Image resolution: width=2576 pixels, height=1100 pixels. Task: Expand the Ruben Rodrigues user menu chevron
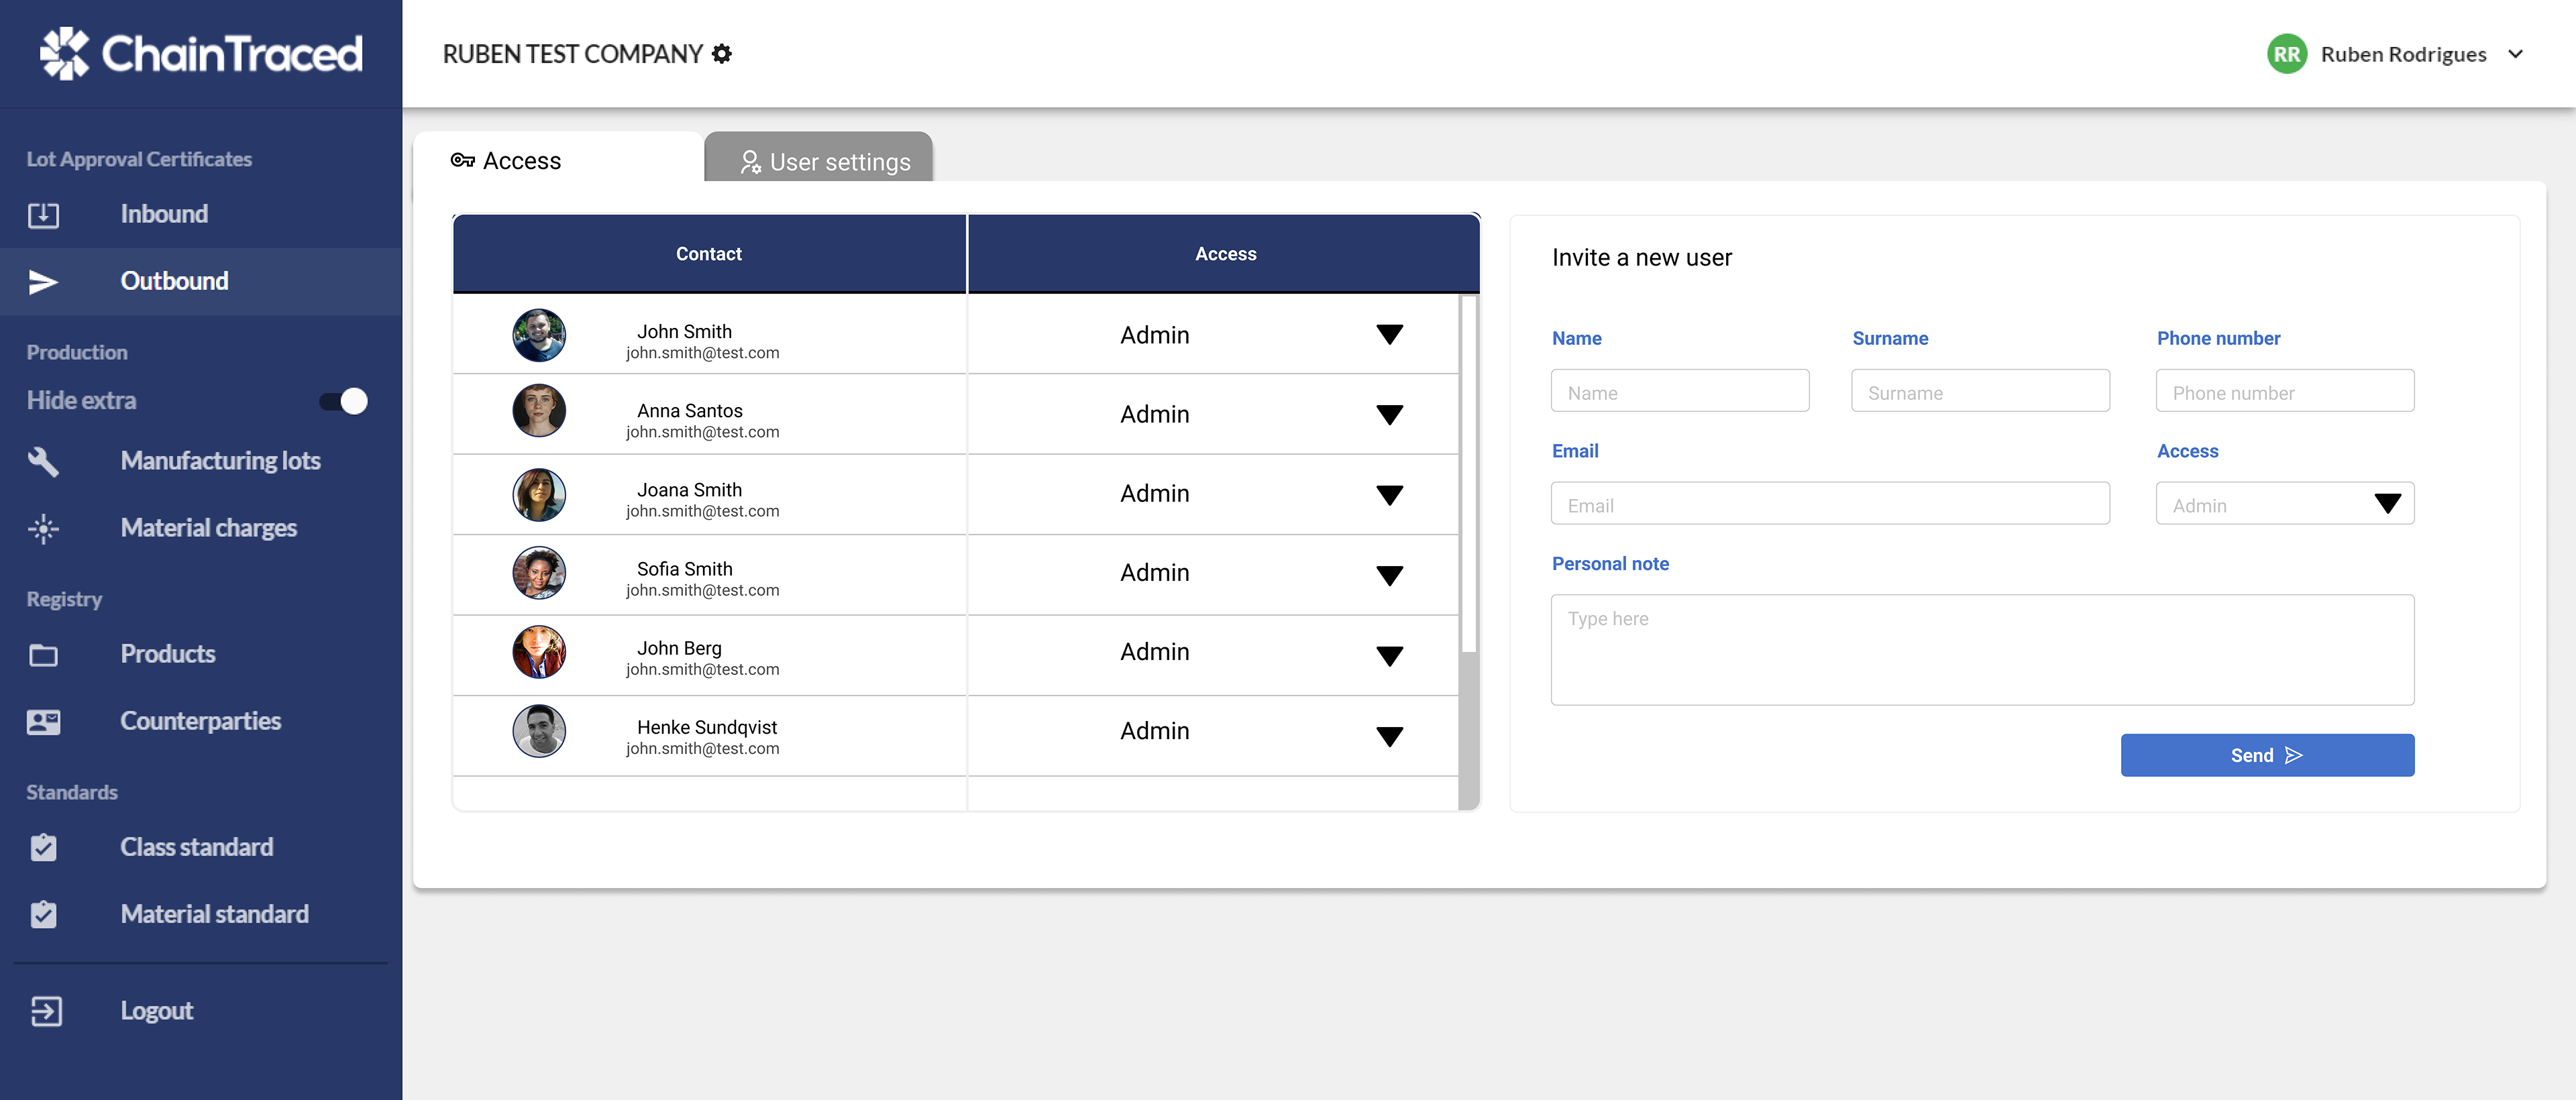click(x=2516, y=54)
